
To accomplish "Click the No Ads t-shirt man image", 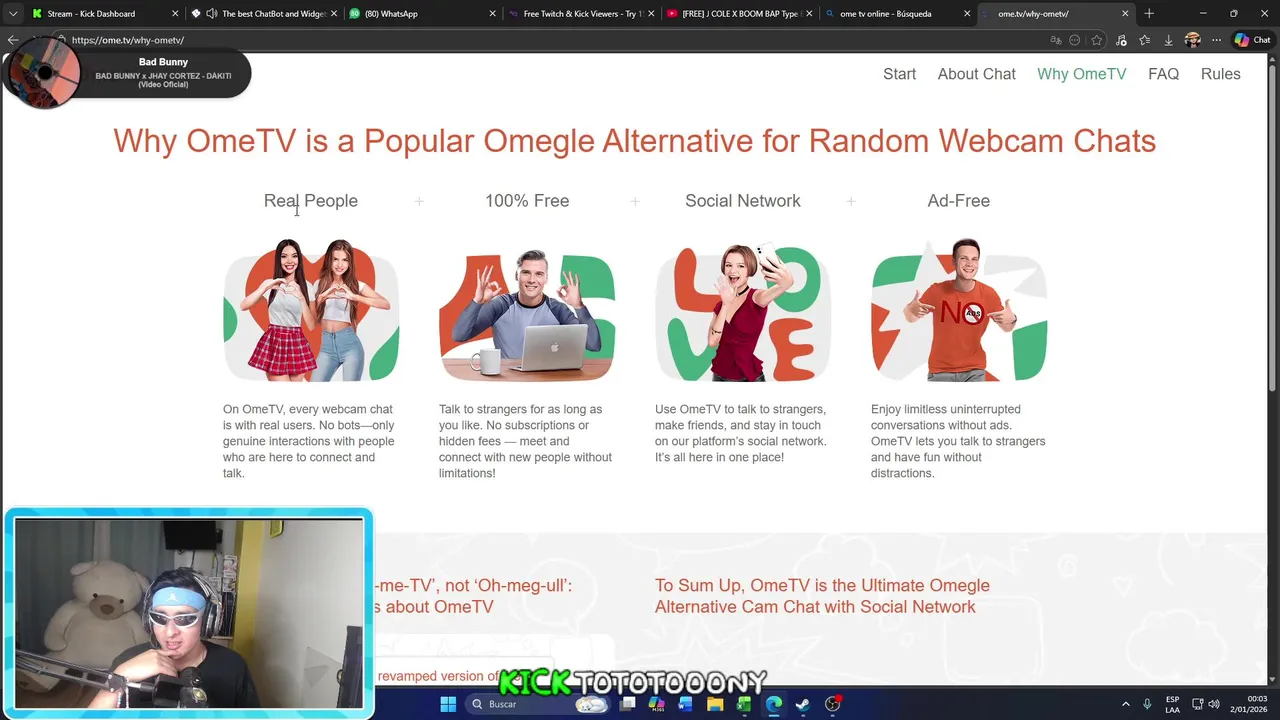I will pos(959,310).
